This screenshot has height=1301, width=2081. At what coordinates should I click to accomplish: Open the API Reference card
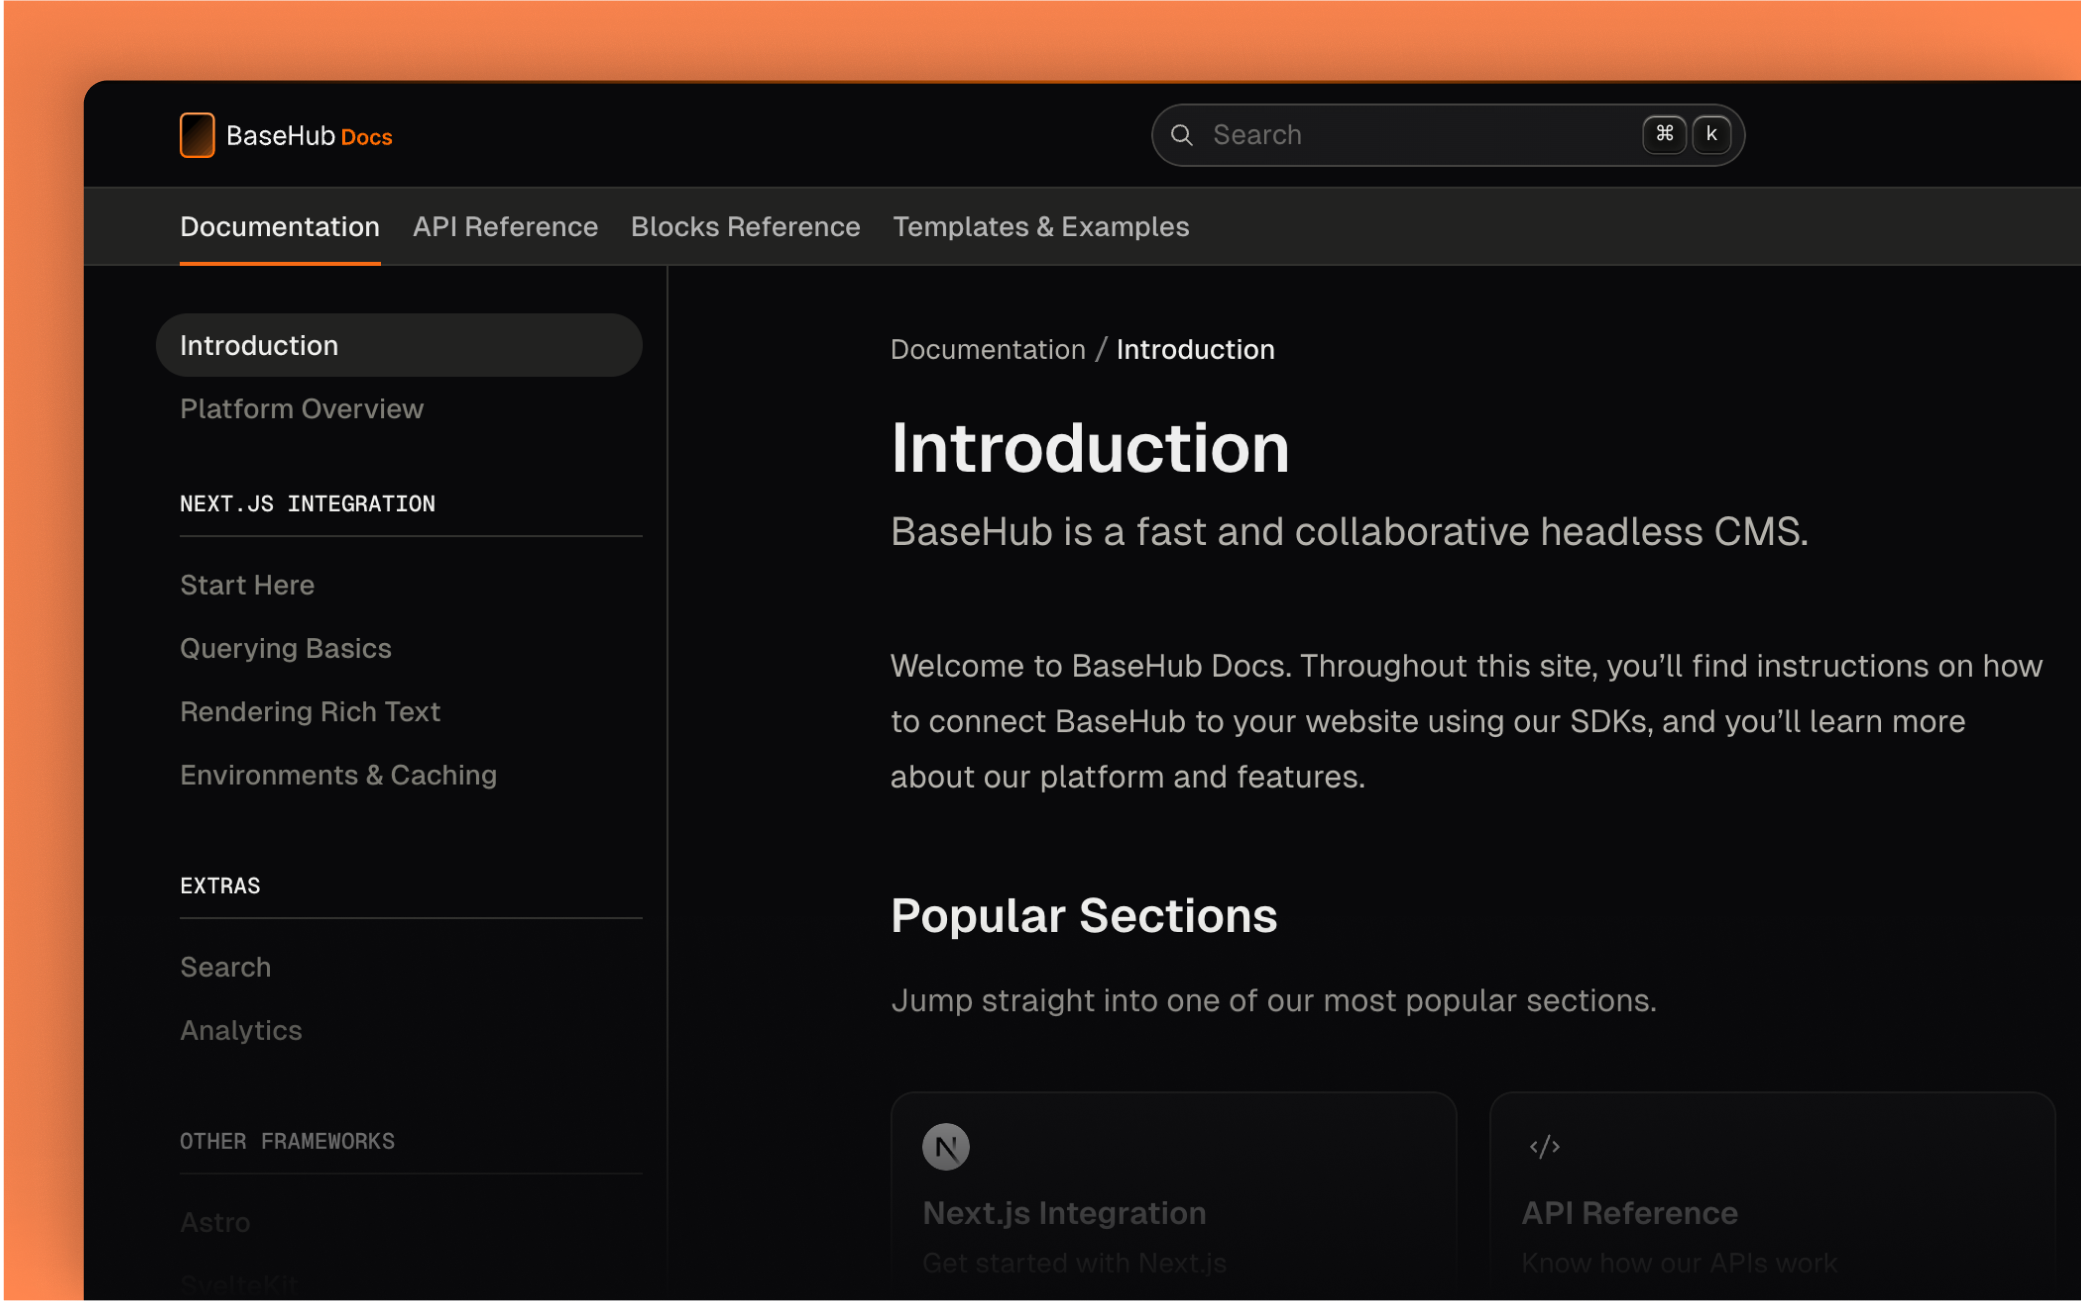(x=1771, y=1196)
